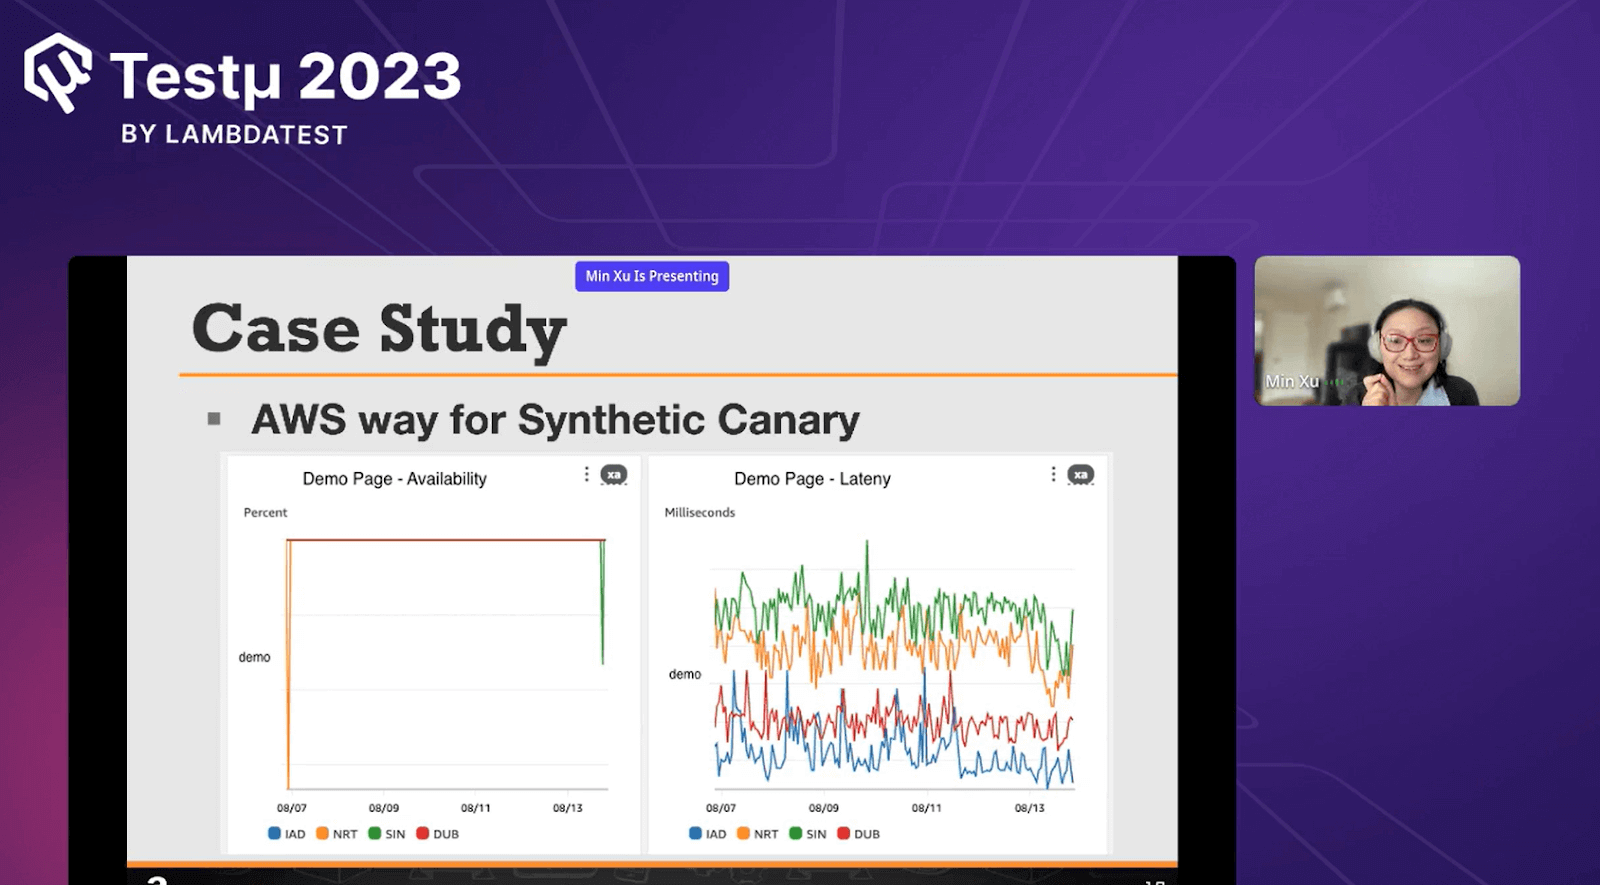Click the IAD legend label in Availability chart
The height and width of the screenshot is (885, 1600).
pyautogui.click(x=295, y=834)
